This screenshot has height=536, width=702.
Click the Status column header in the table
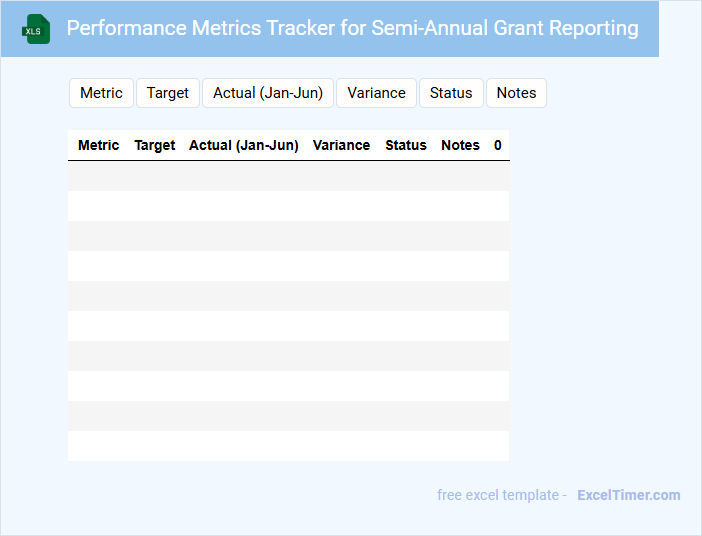pos(406,145)
